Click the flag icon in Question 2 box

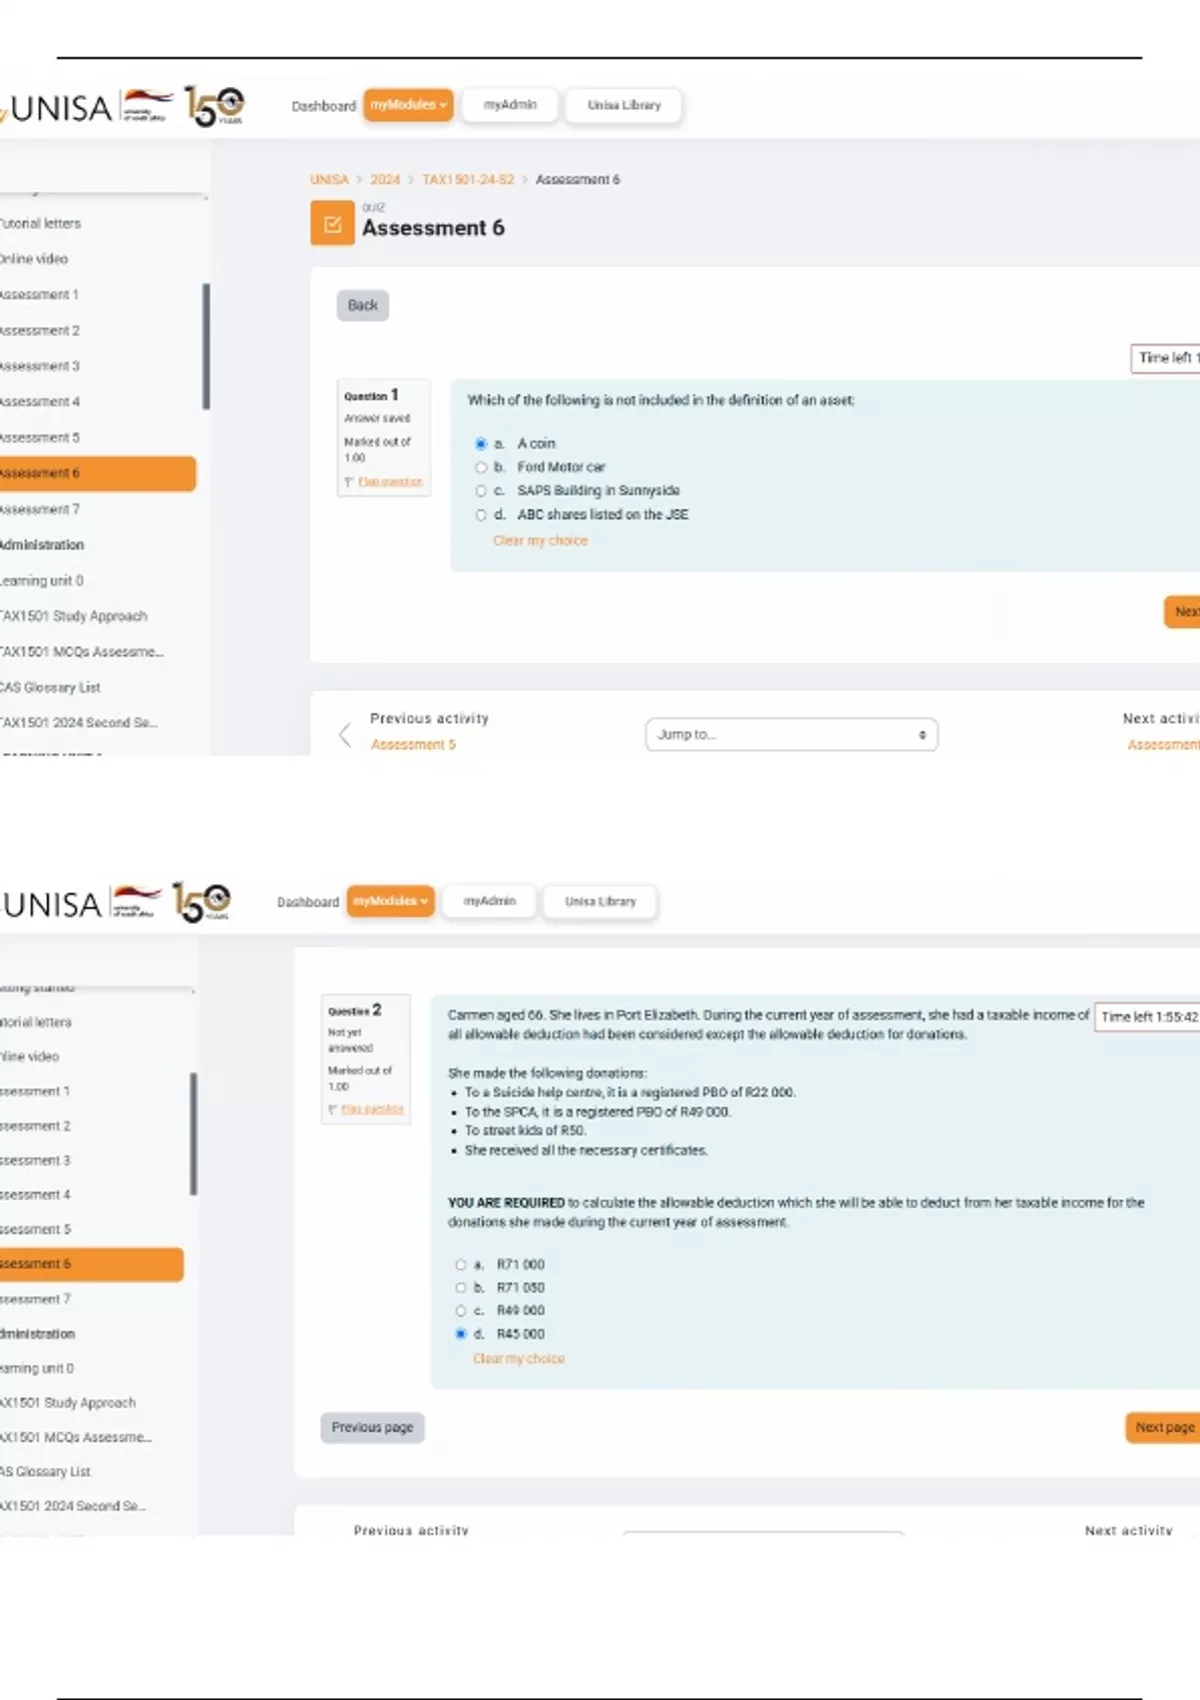coord(333,1109)
